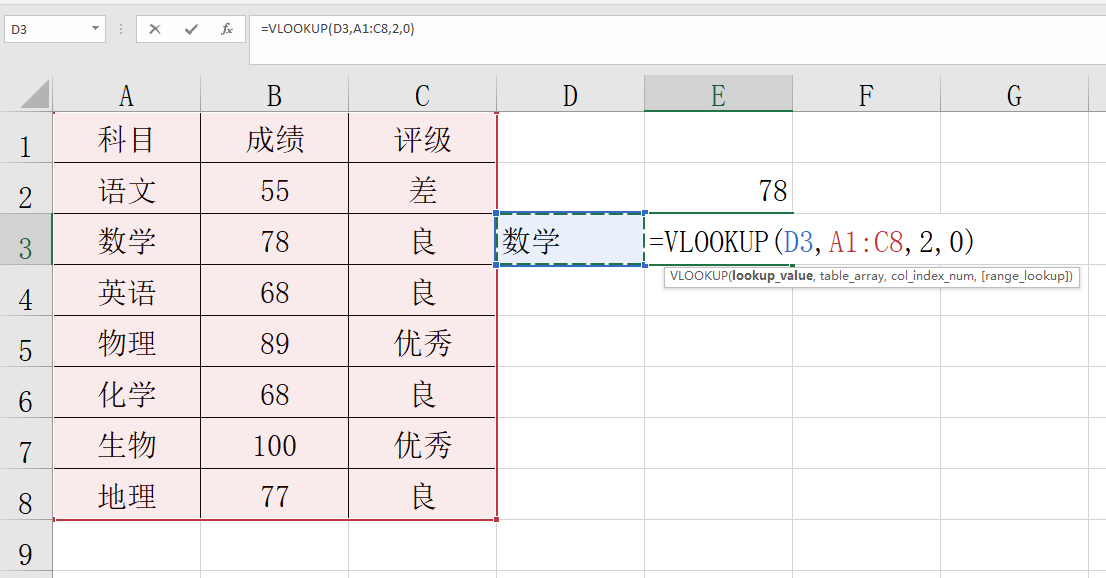The width and height of the screenshot is (1106, 578).
Task: Select row 5 header
Action: 26,341
